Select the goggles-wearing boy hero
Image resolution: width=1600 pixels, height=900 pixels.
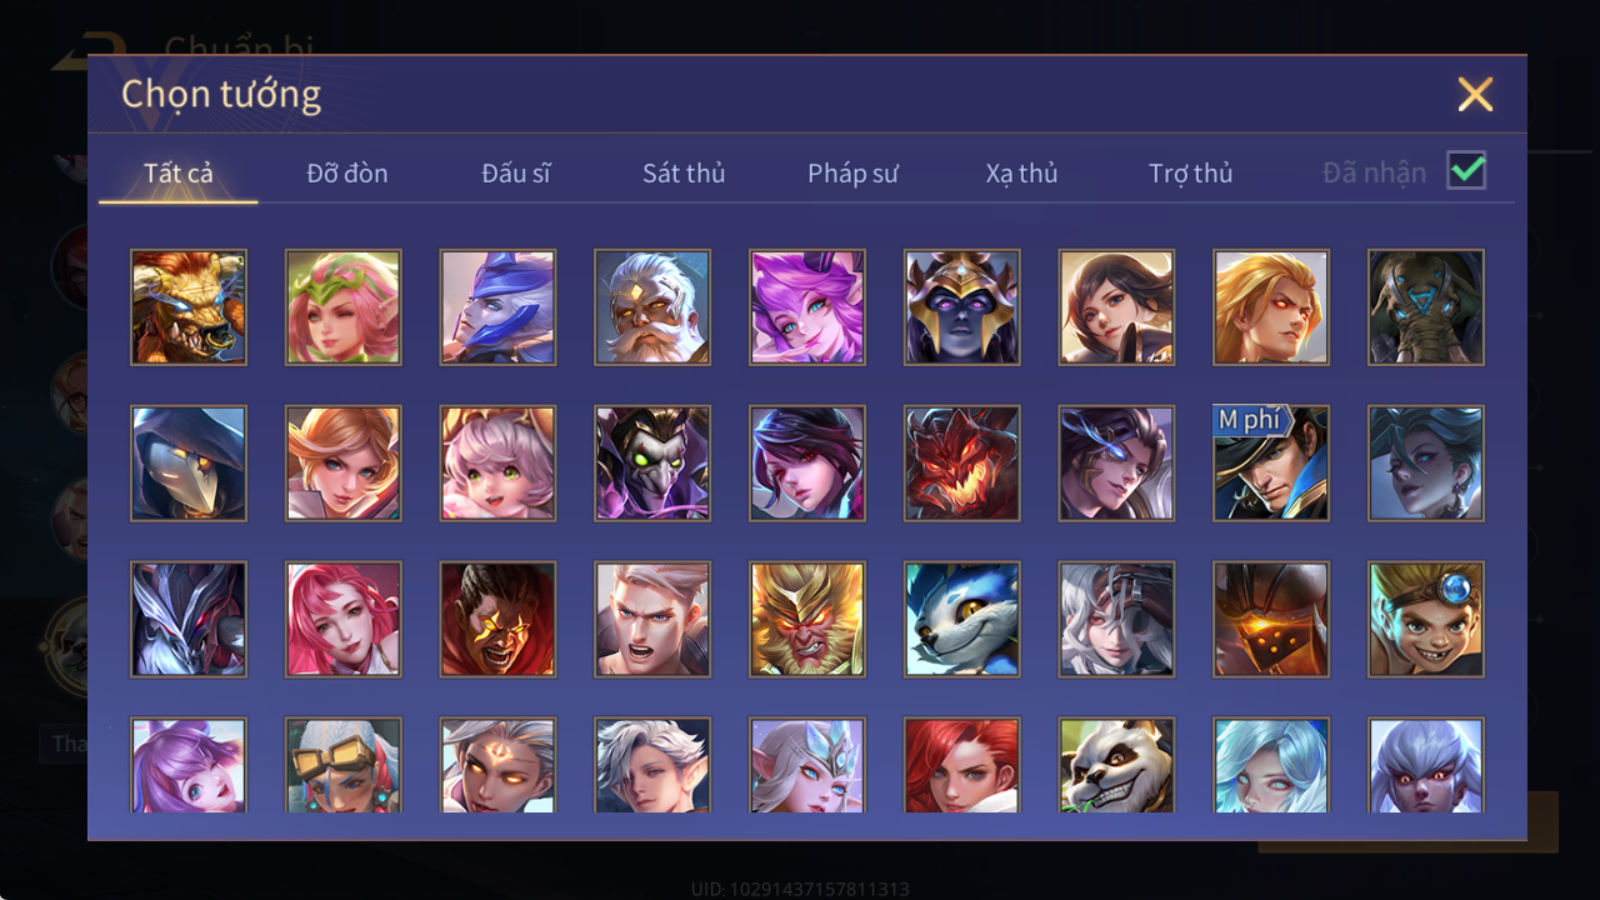1426,619
